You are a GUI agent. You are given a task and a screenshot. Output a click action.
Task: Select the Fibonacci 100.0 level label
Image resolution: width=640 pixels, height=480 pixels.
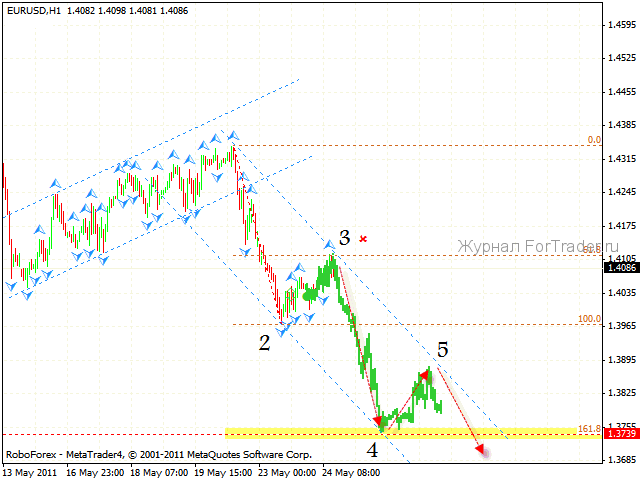click(x=589, y=319)
